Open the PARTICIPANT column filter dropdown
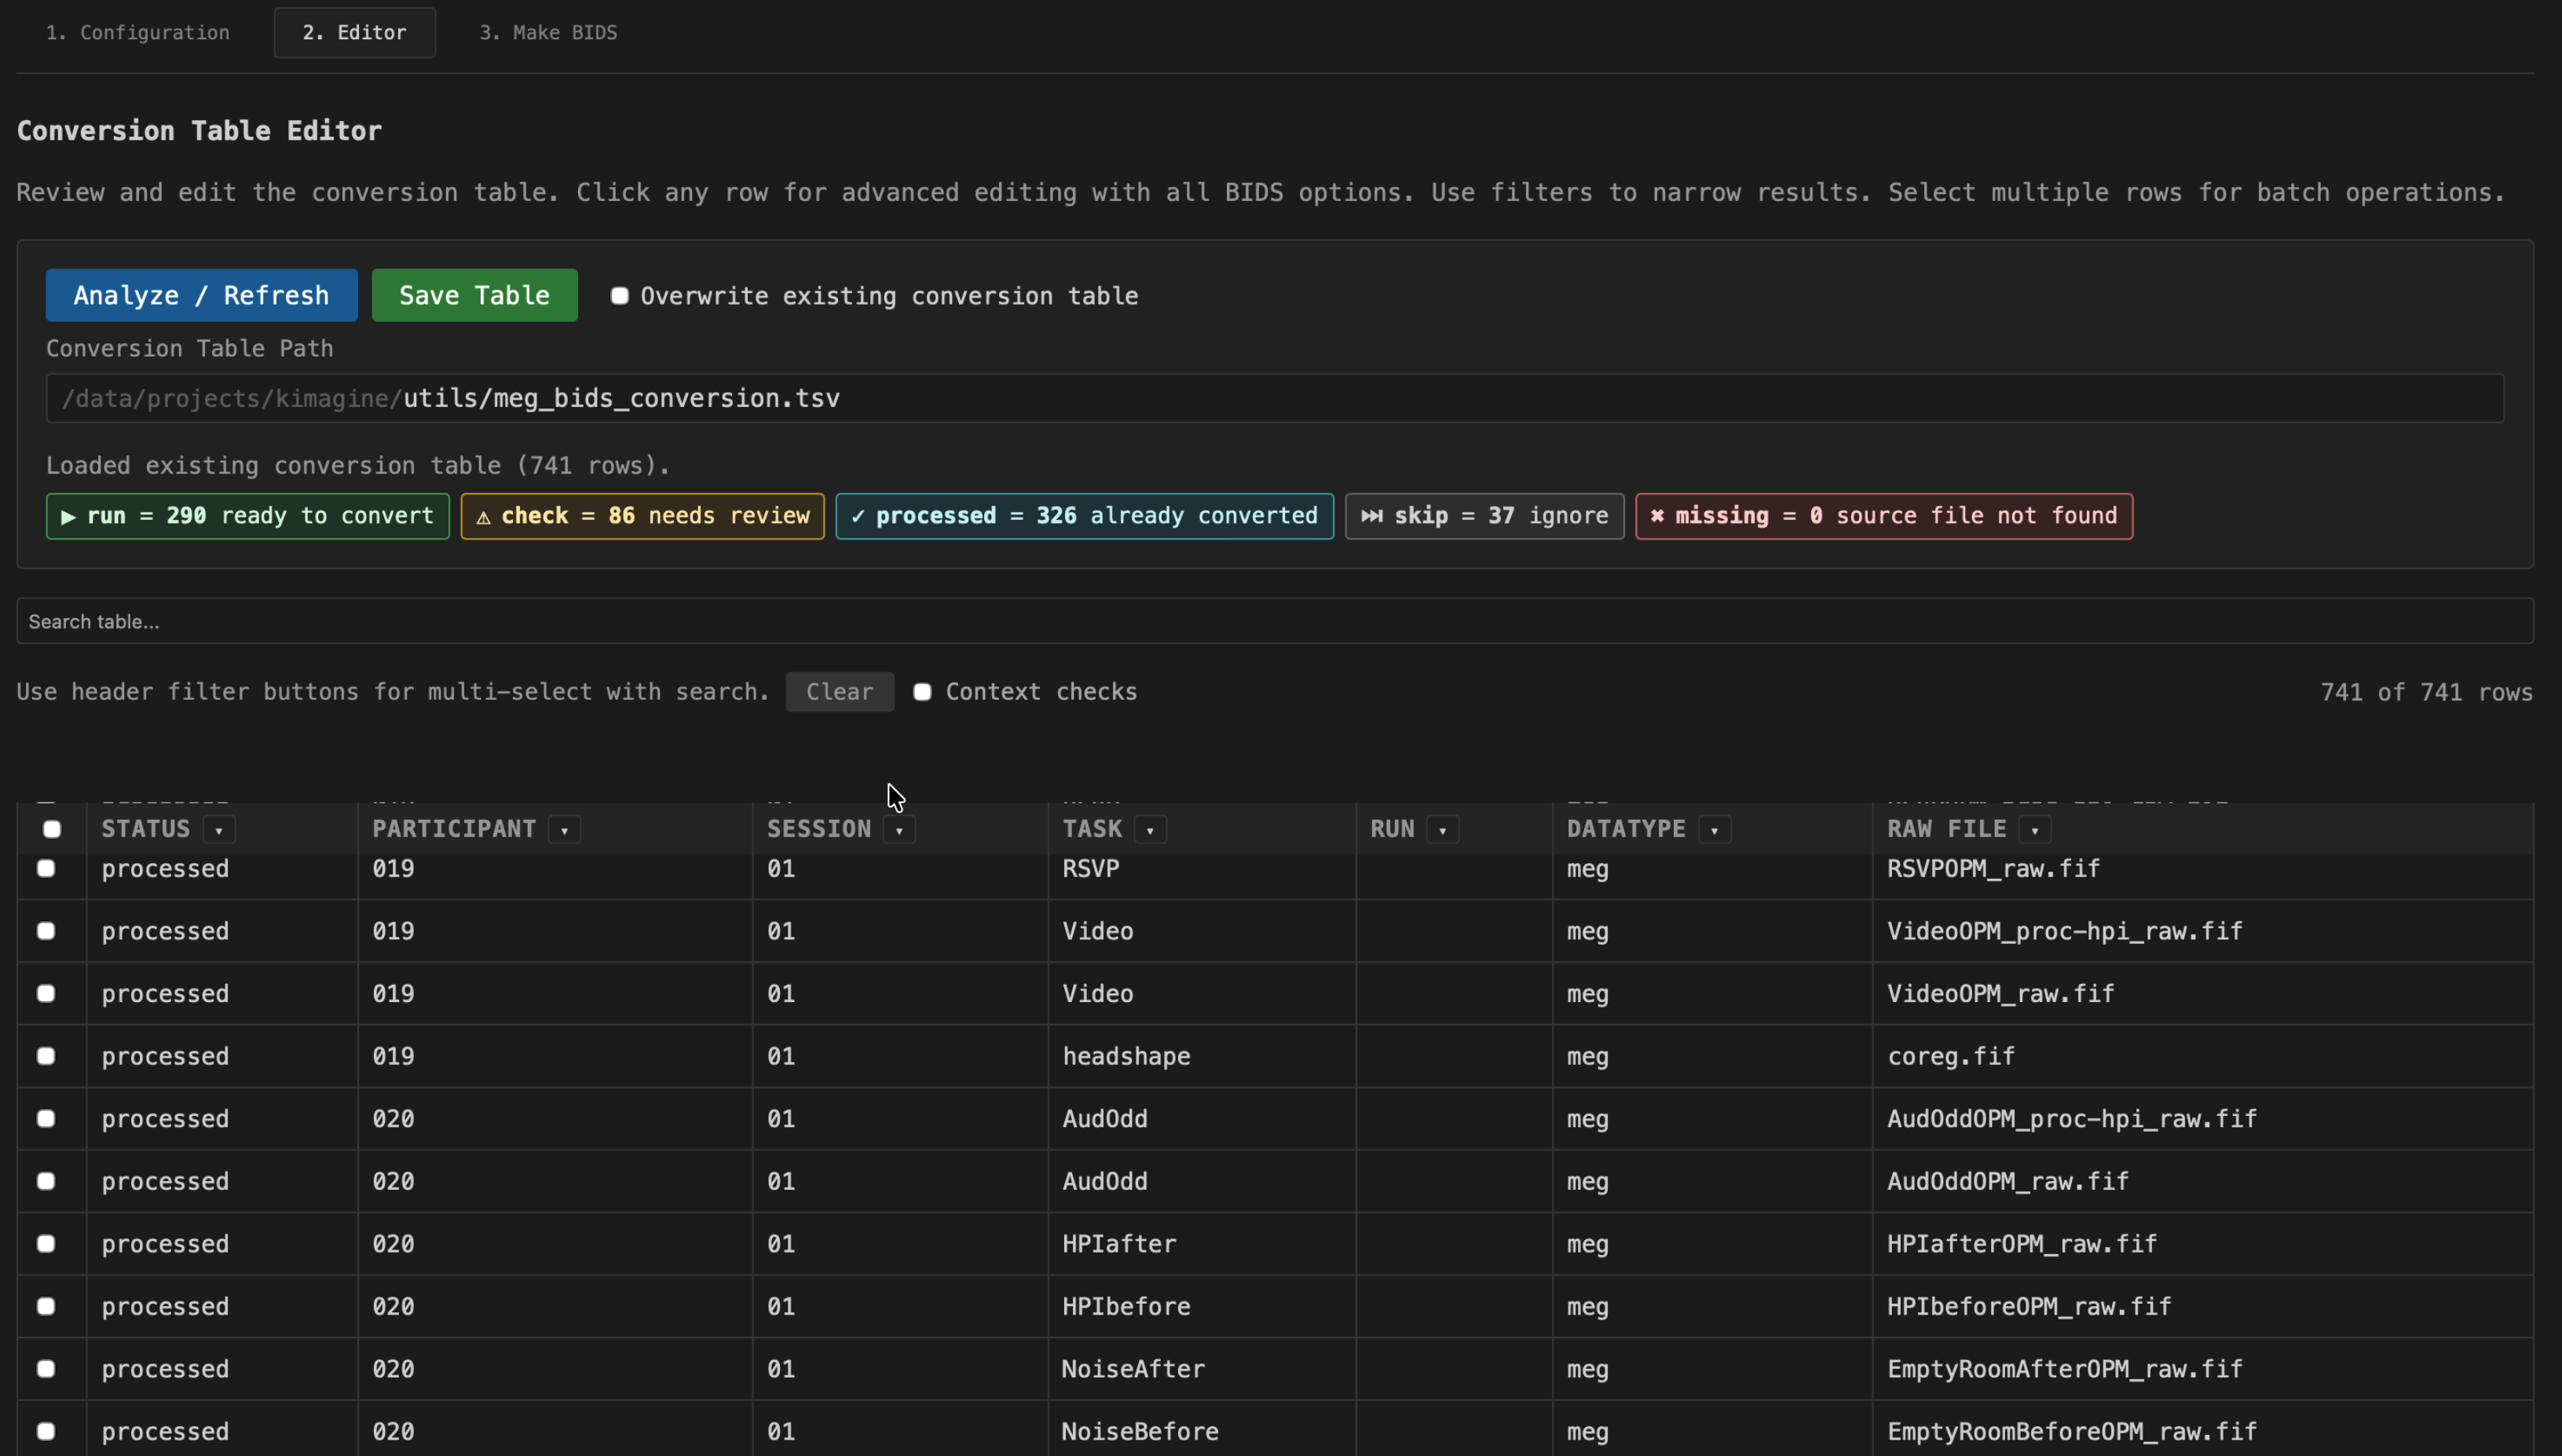The image size is (2562, 1456). pos(564,830)
